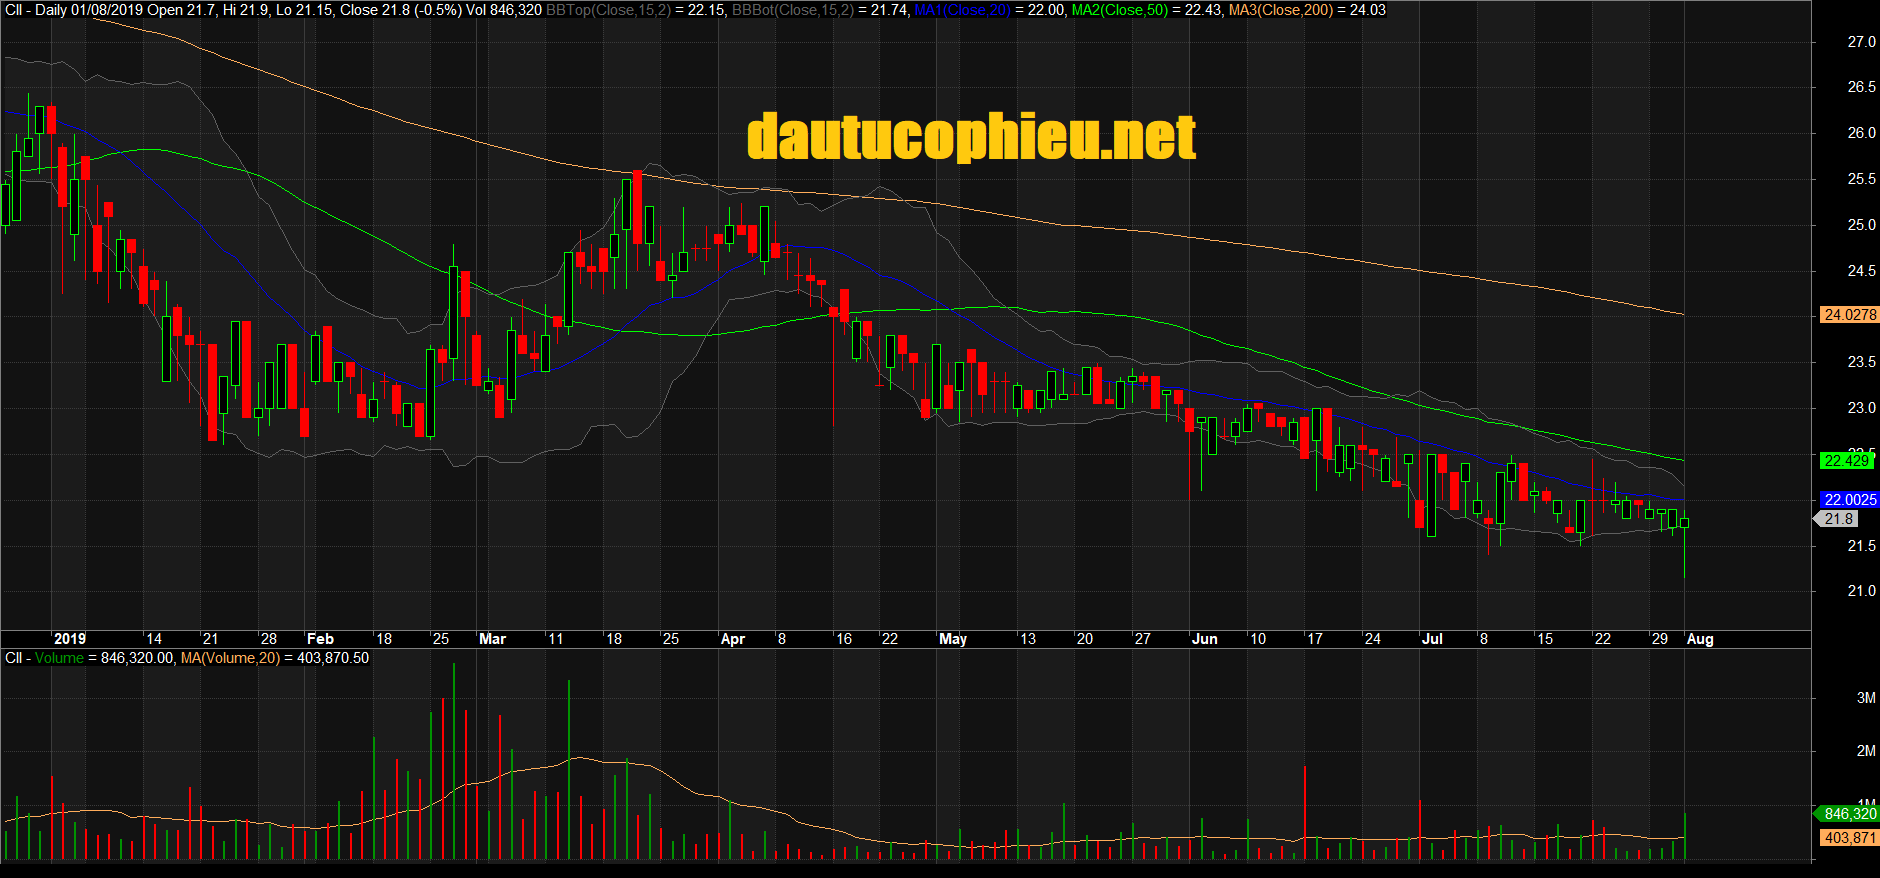1880x878 pixels.
Task: Click the 25.0 price axis label
Action: click(1861, 225)
